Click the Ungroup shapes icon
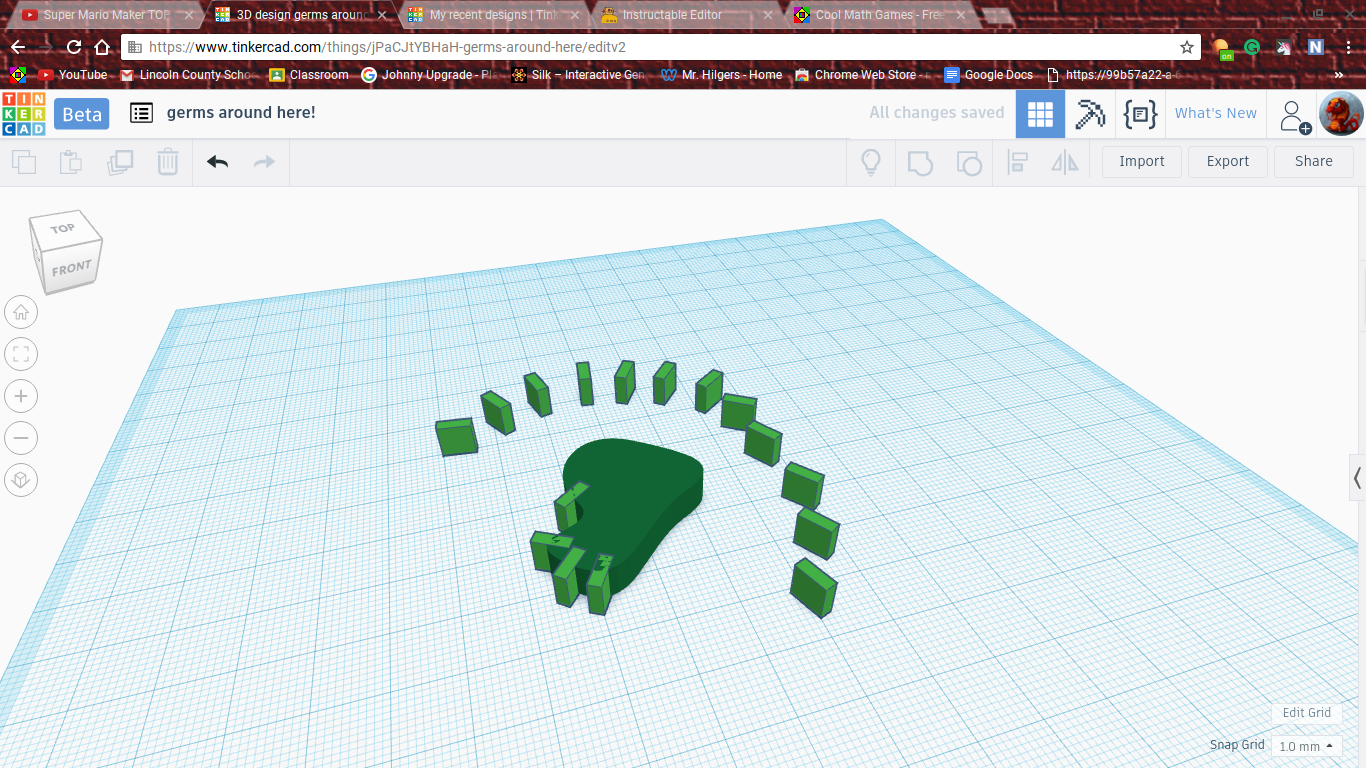1366x768 pixels. tap(968, 162)
